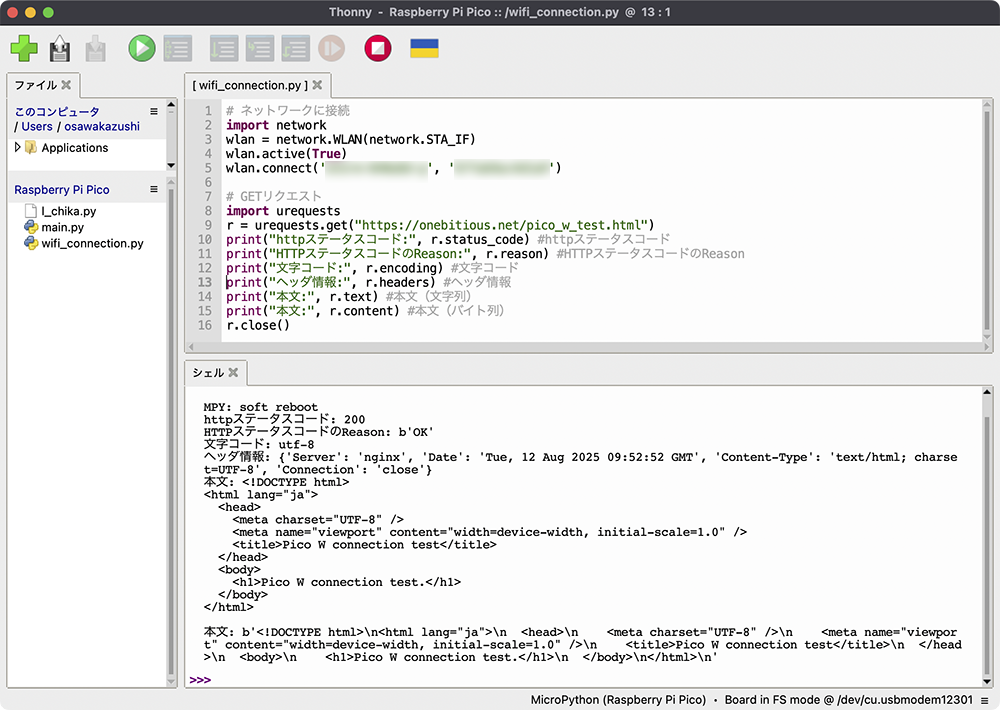Click 'MPY: soft reboot' shell line

[x=260, y=407]
